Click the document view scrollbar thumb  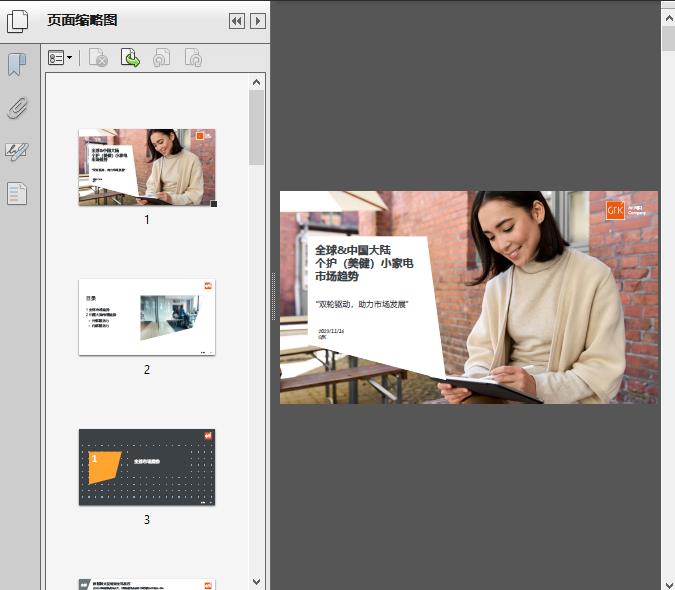669,38
